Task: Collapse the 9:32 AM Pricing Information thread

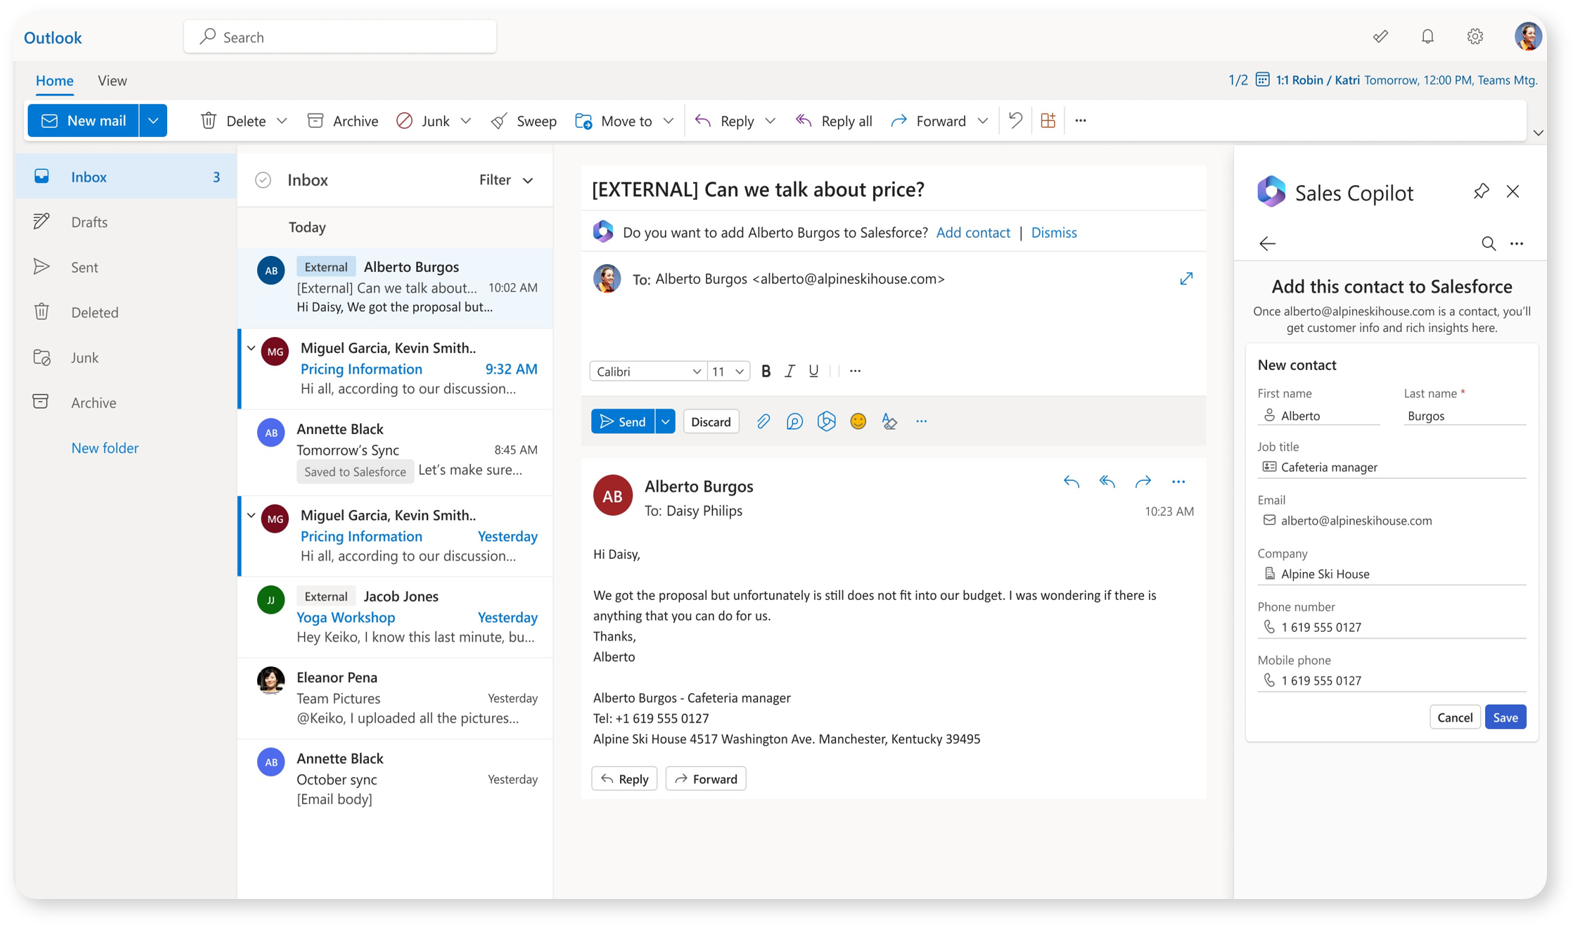Action: tap(251, 349)
